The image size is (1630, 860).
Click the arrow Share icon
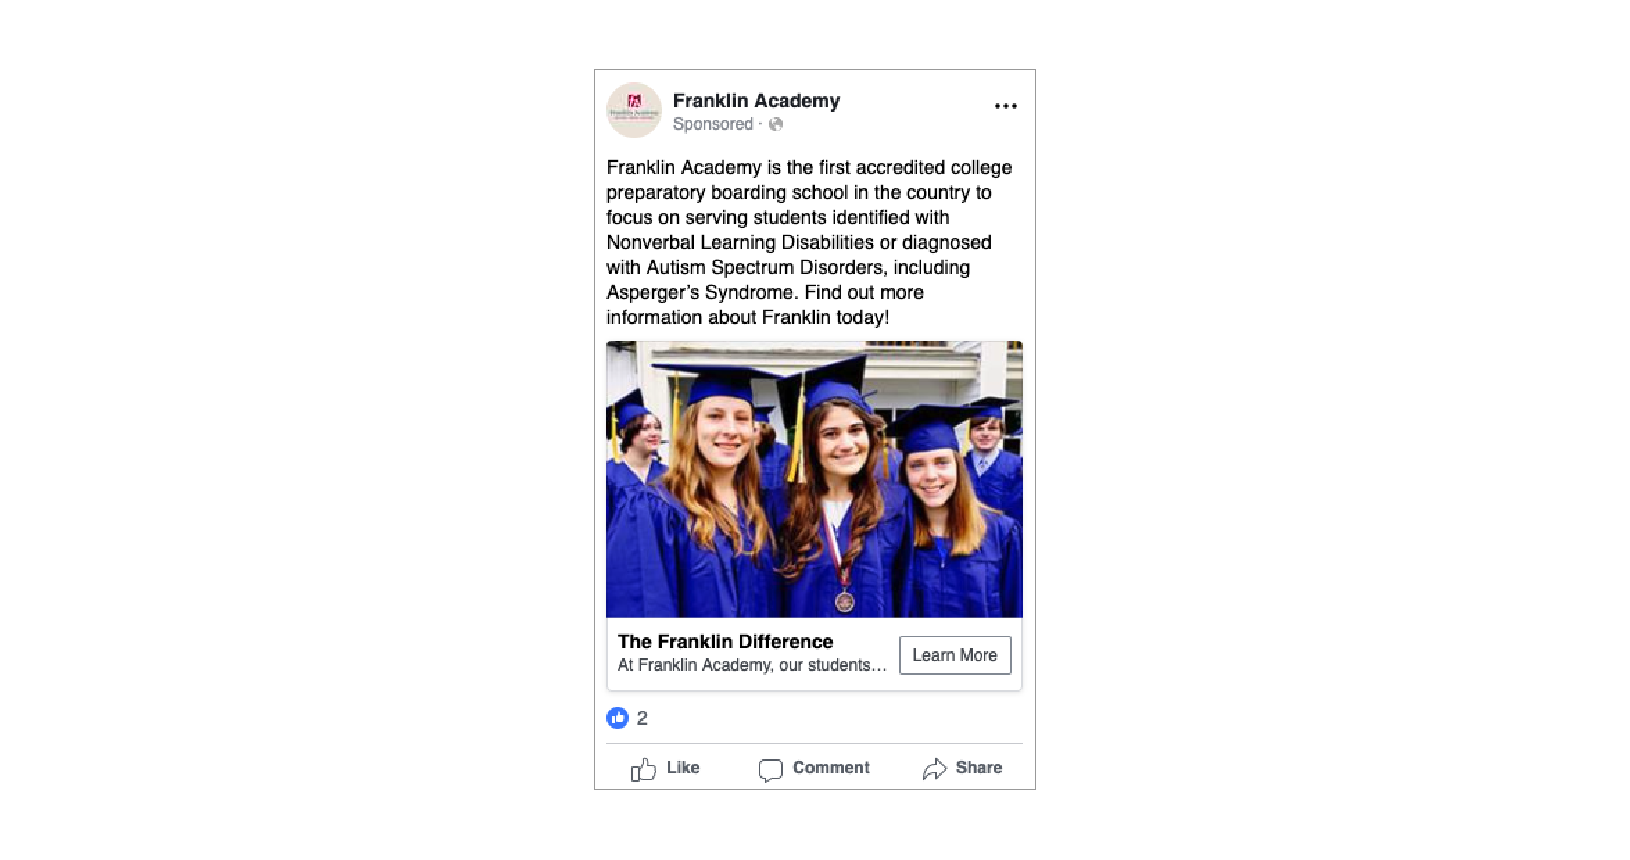[934, 769]
